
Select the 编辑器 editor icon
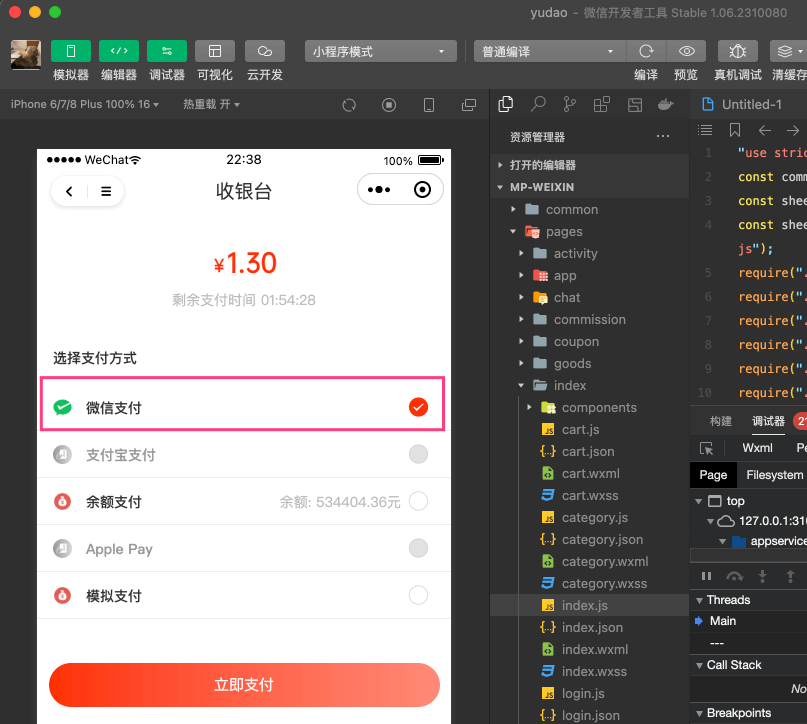tap(118, 49)
